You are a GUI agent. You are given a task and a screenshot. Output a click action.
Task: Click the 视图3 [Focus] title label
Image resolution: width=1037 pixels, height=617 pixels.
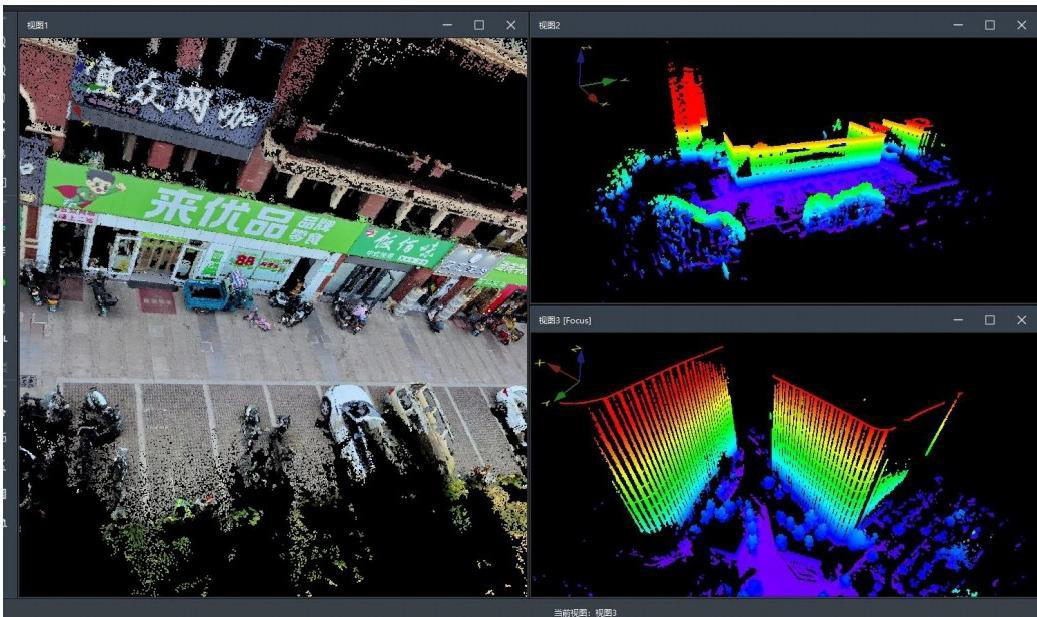(565, 320)
